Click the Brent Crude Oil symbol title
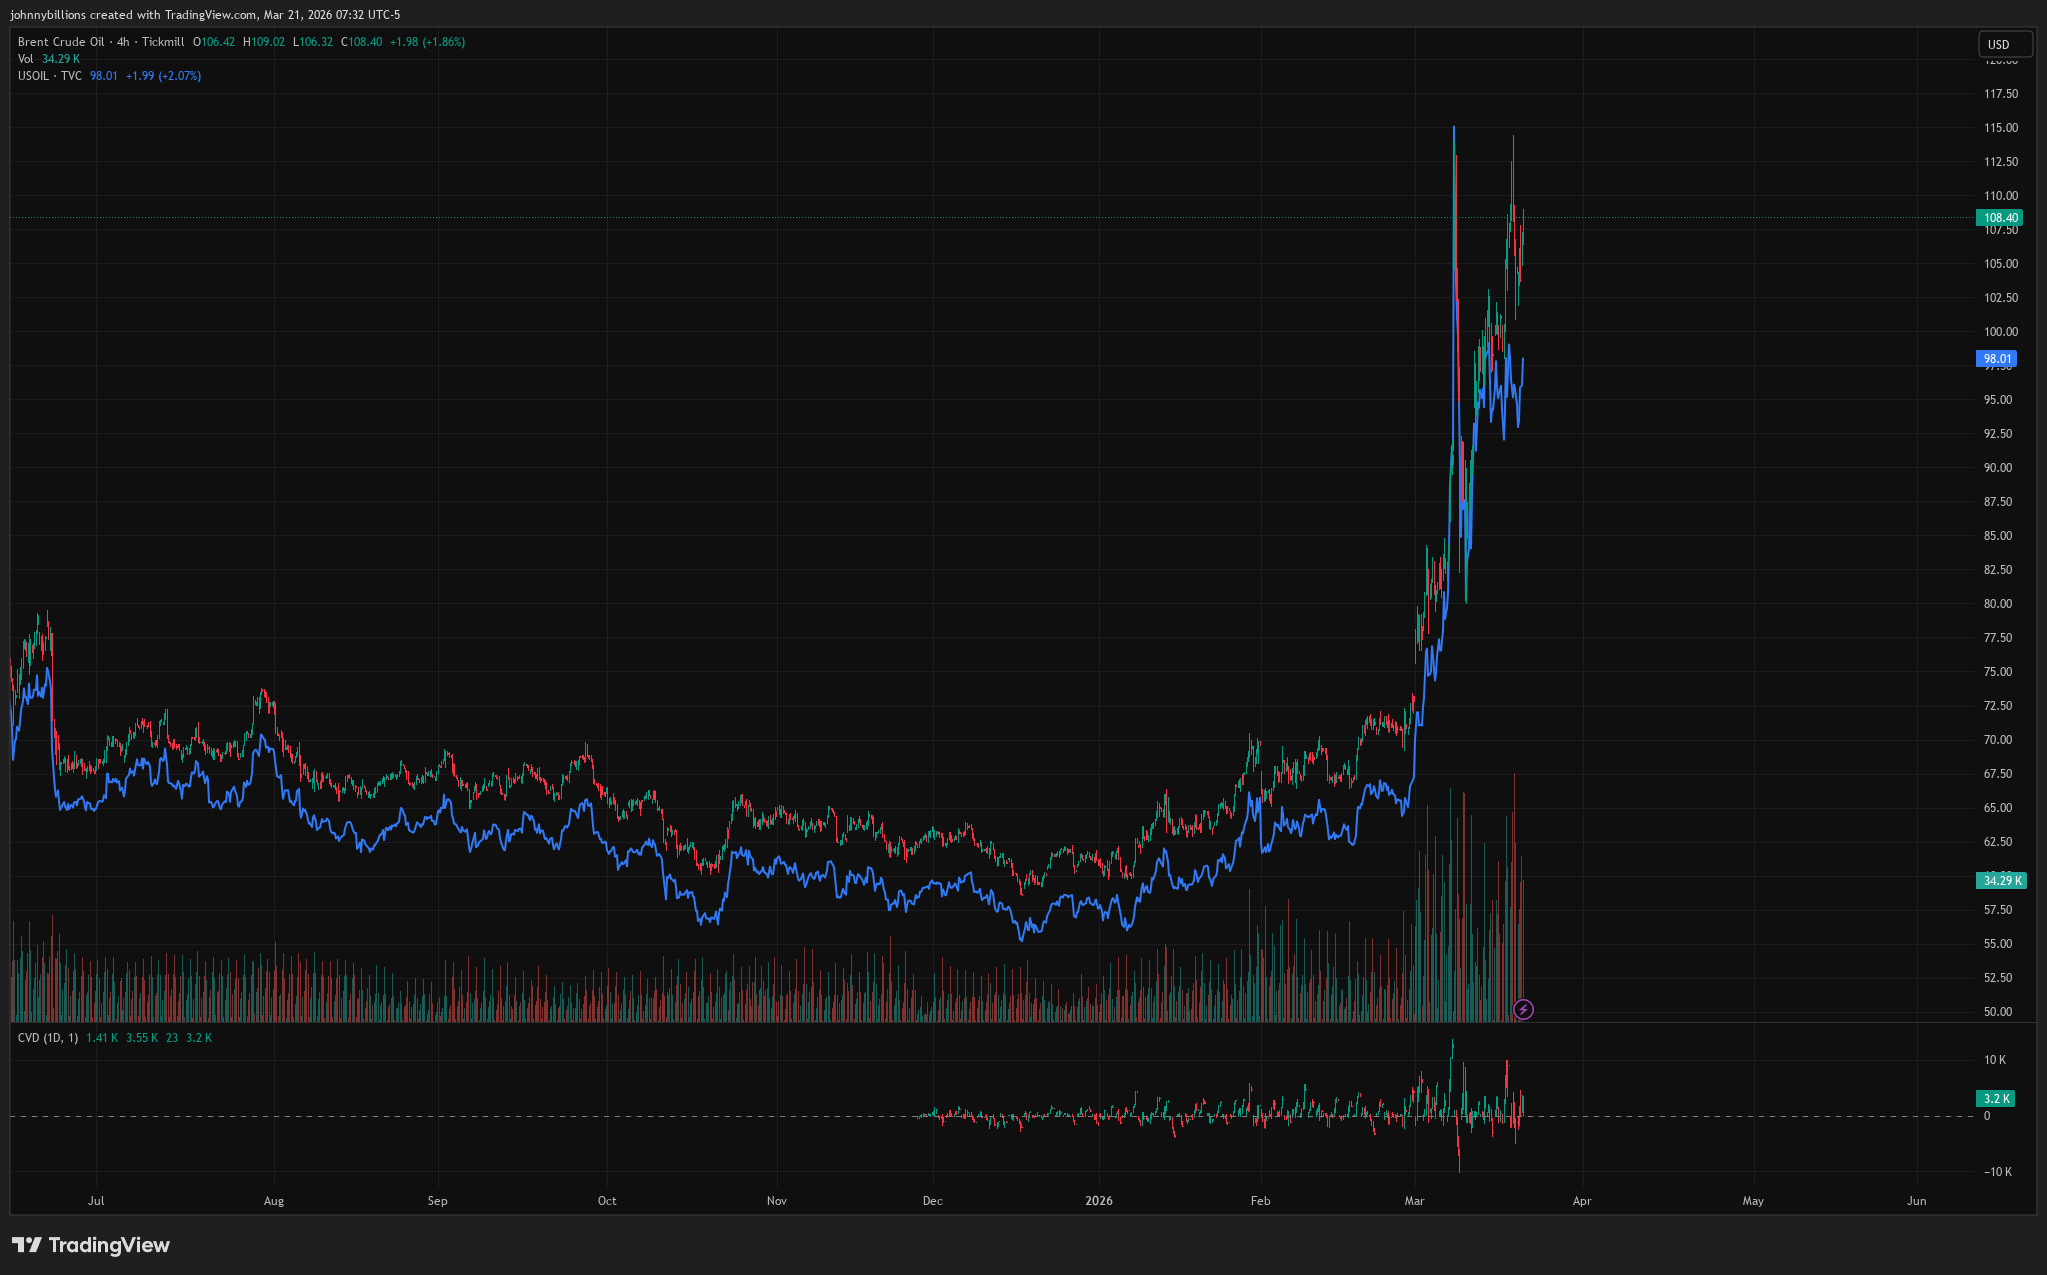2047x1275 pixels. [x=61, y=42]
